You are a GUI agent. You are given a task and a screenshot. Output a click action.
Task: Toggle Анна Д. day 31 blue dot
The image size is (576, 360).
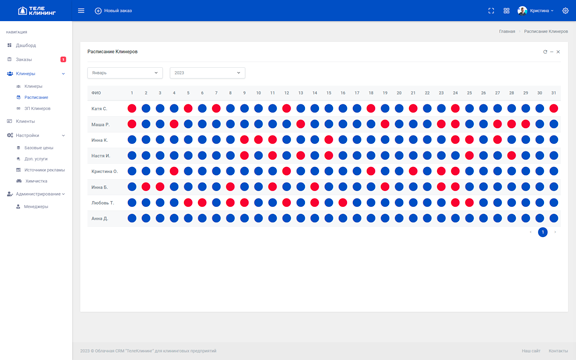click(554, 218)
